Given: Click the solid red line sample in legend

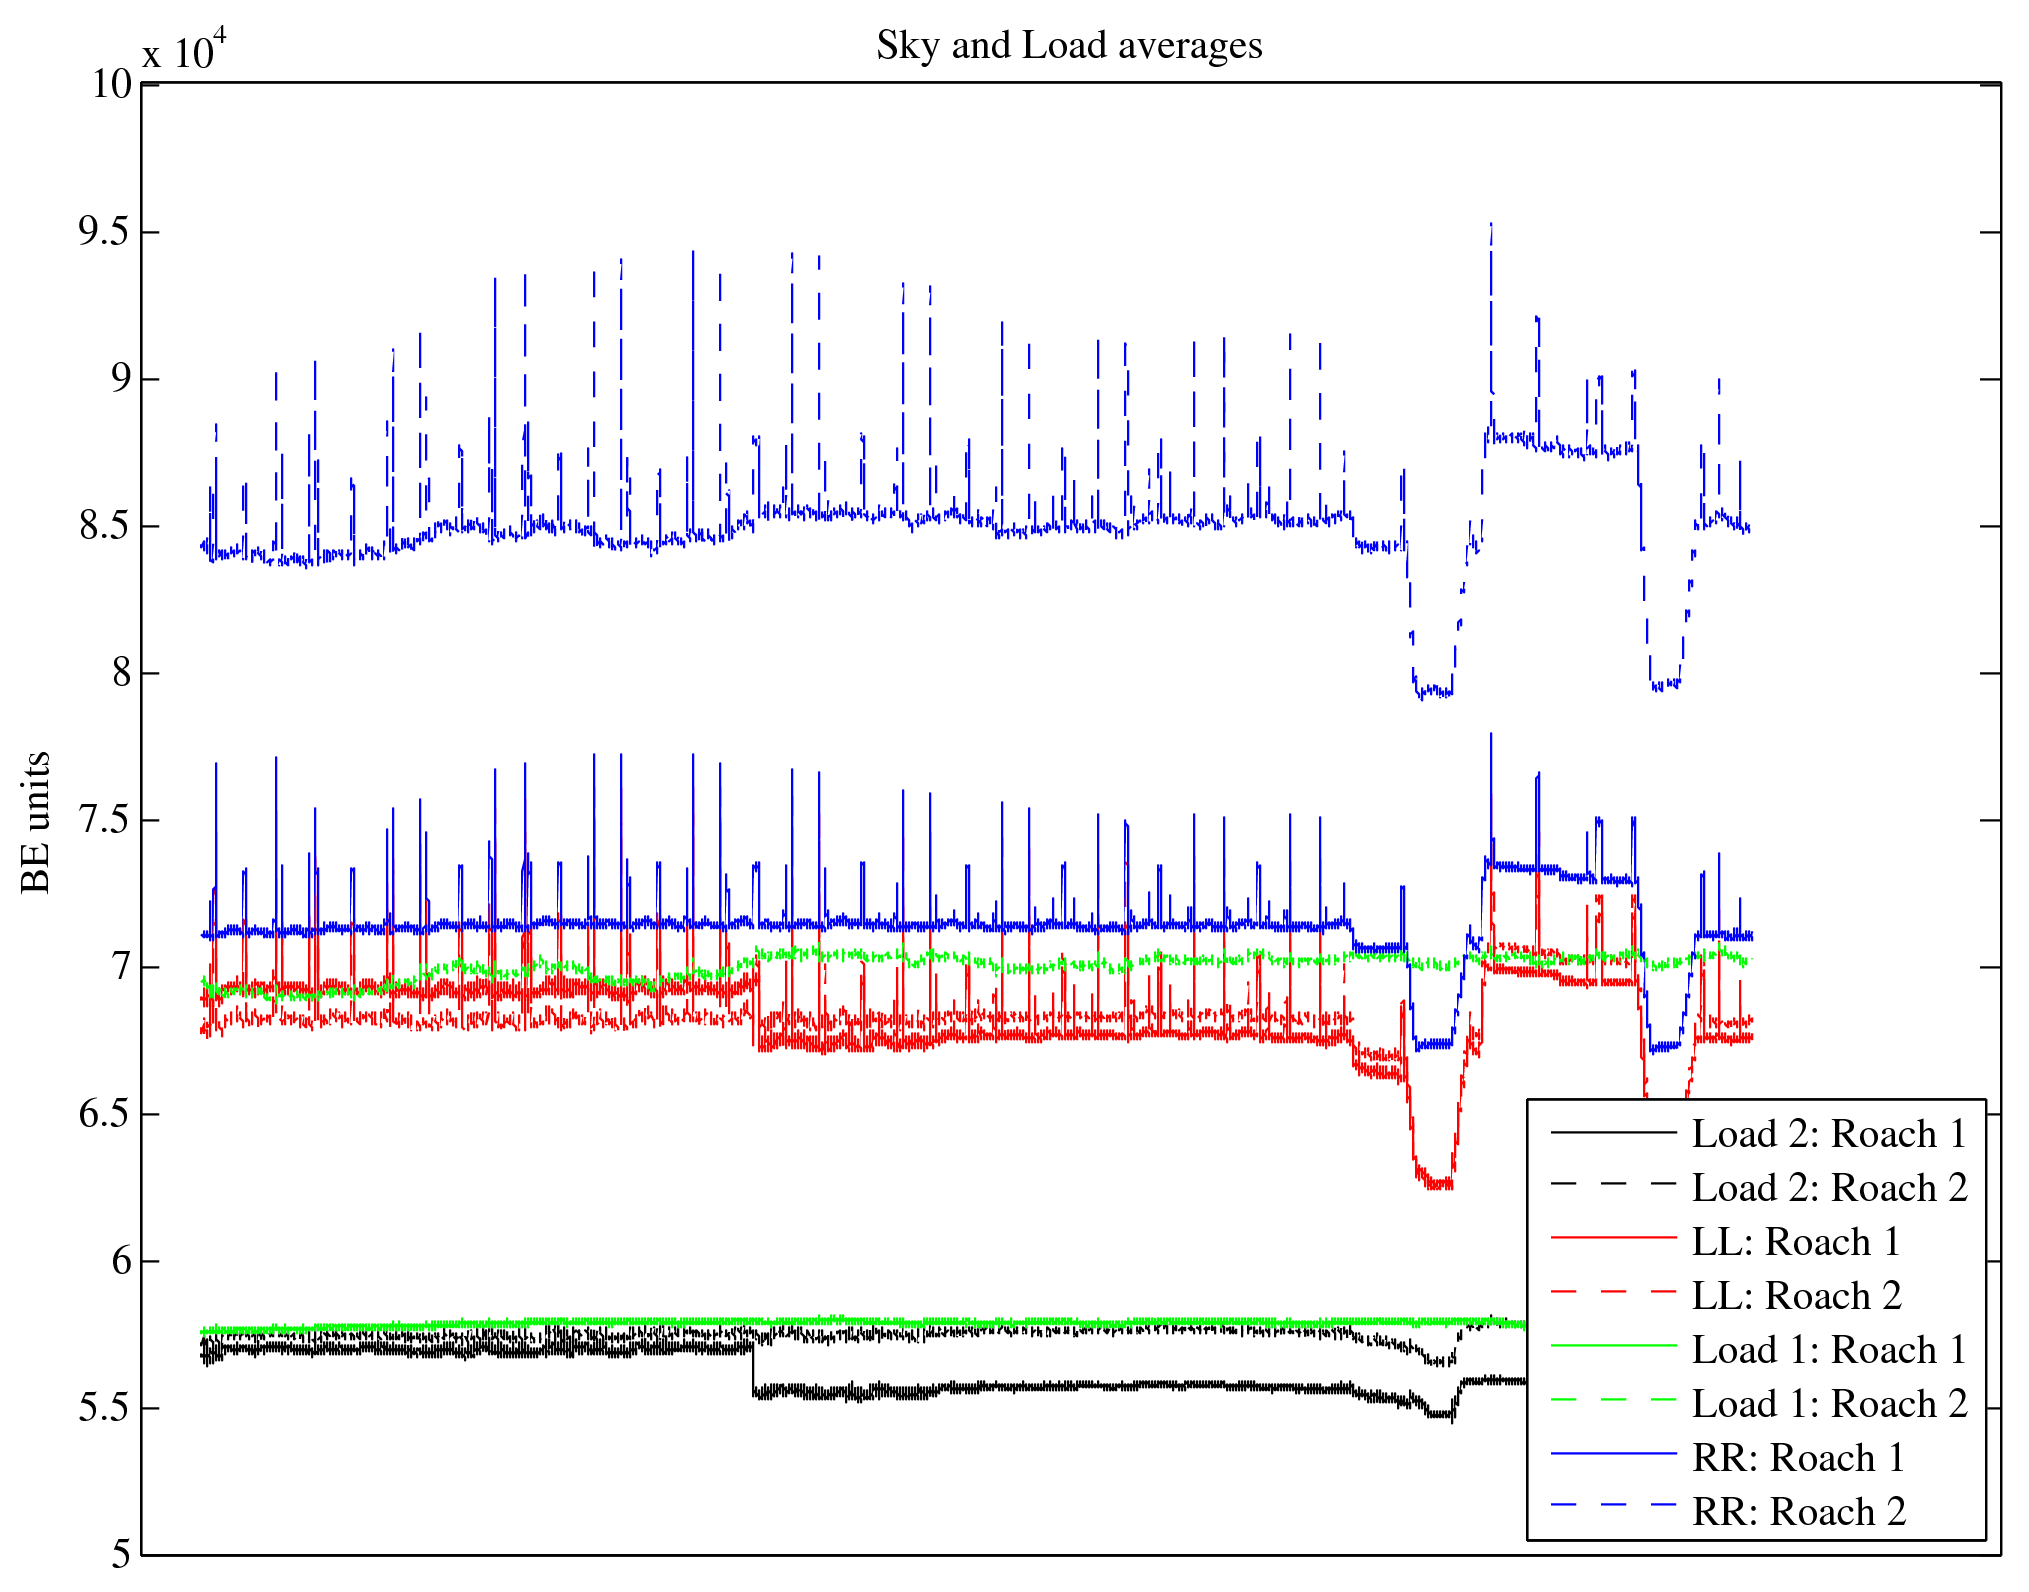Looking at the screenshot, I should pyautogui.click(x=1613, y=1238).
